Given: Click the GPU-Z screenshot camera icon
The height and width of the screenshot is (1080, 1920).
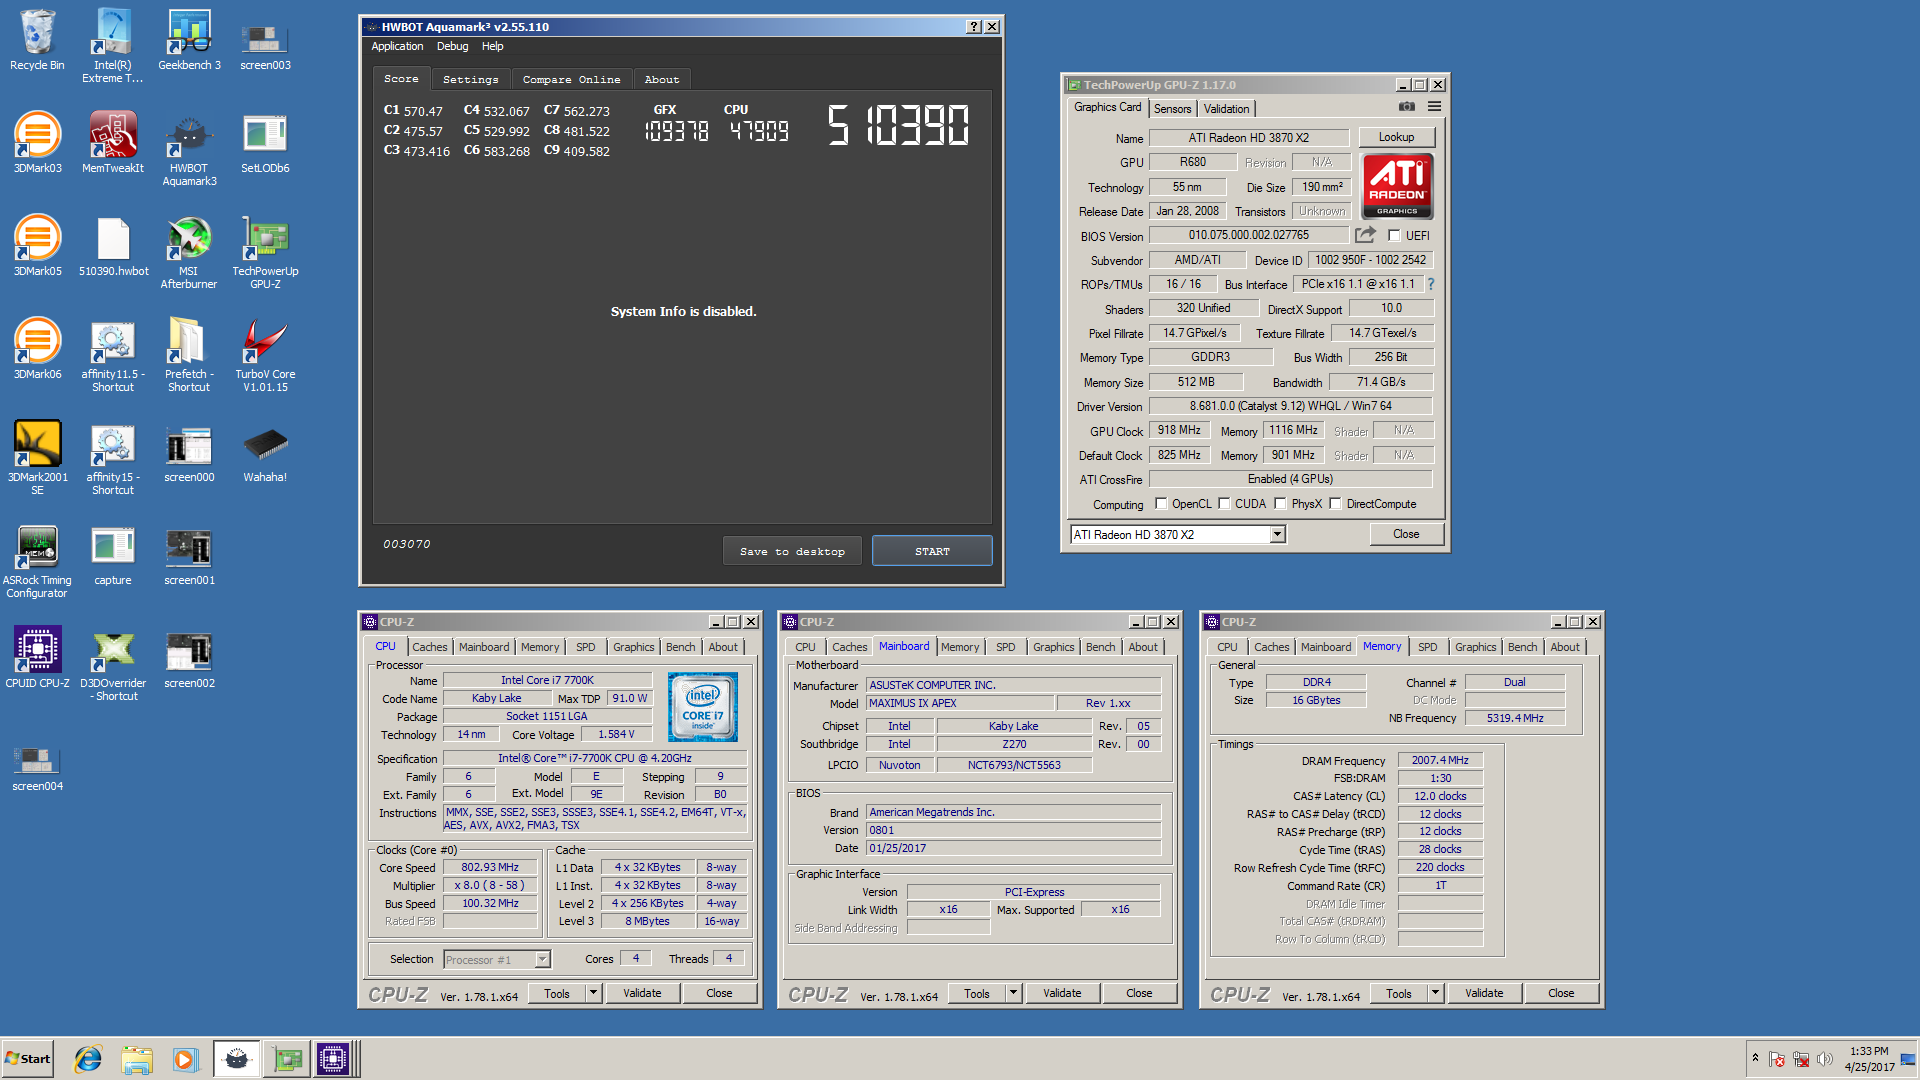Looking at the screenshot, I should (x=1406, y=107).
